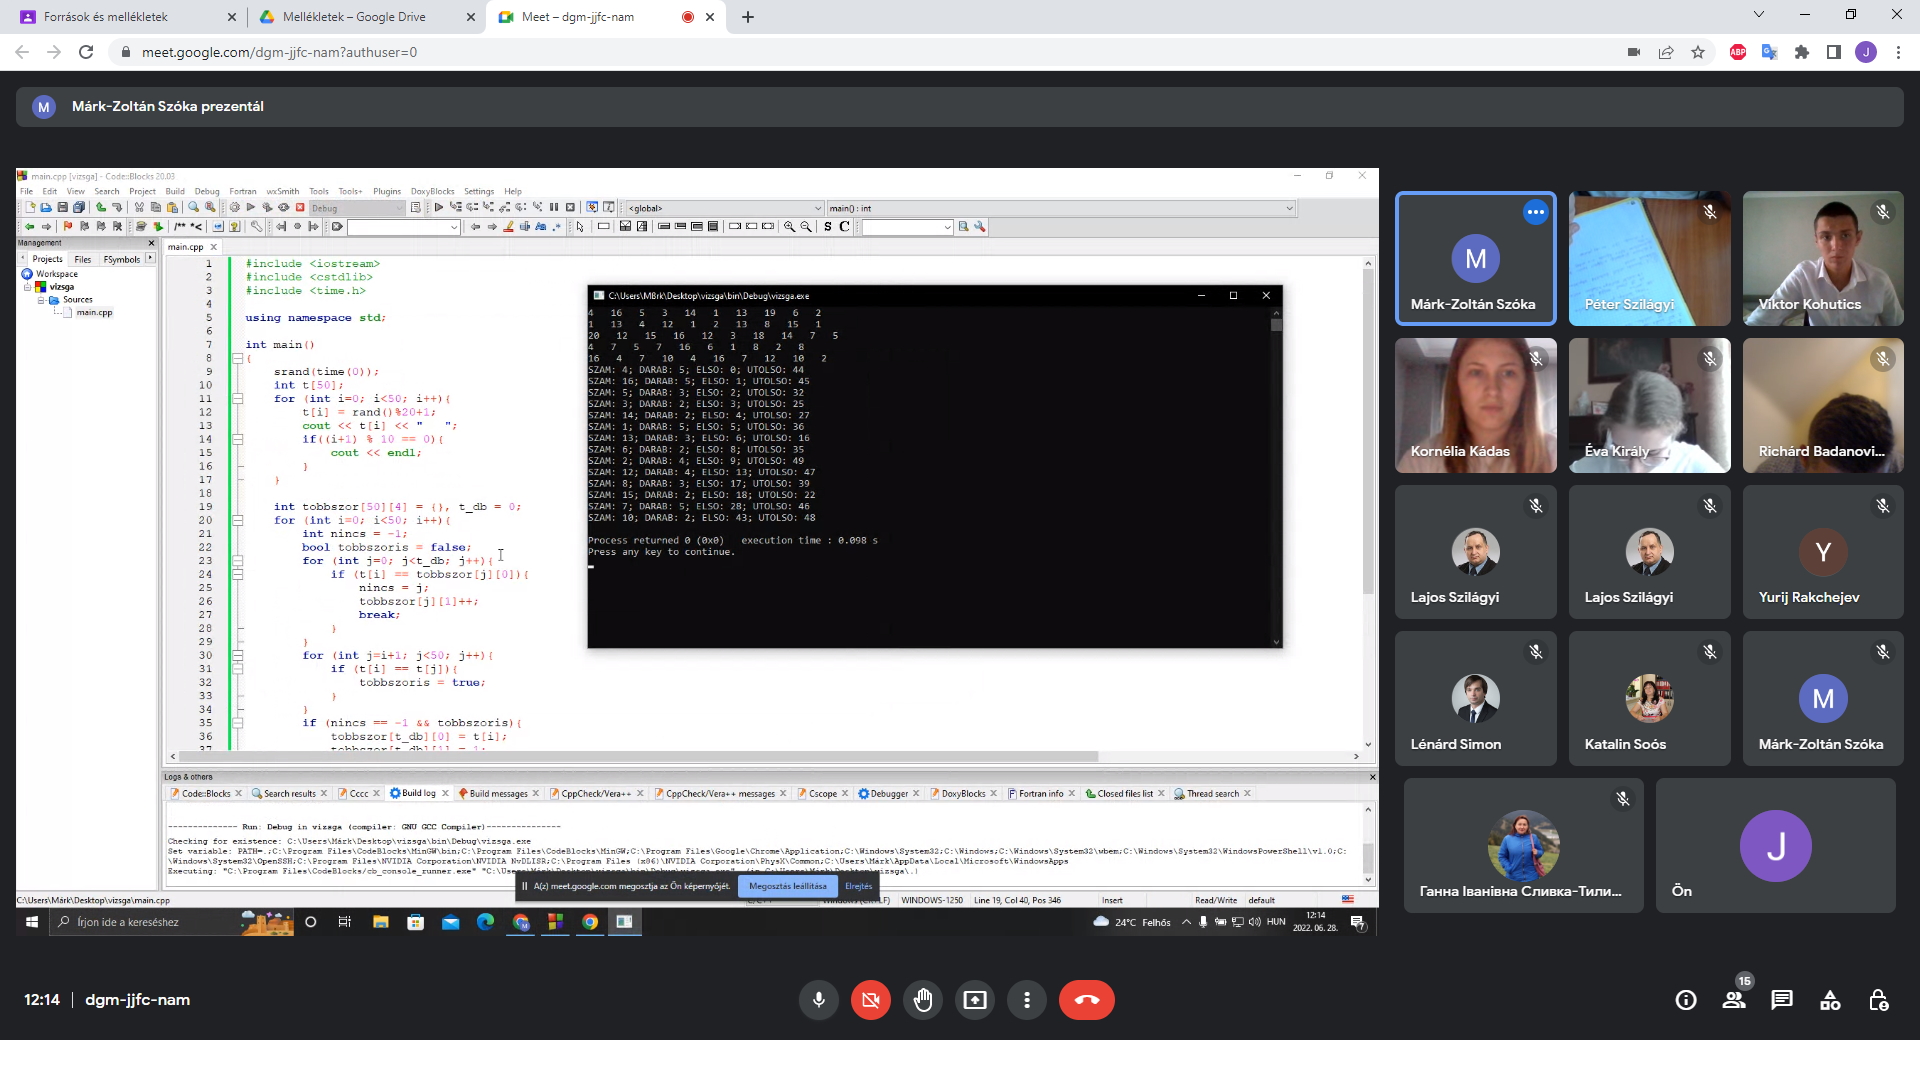Viewport: 1920px width, 1078px height.
Task: Turn on the camera toggle
Action: click(x=871, y=1000)
